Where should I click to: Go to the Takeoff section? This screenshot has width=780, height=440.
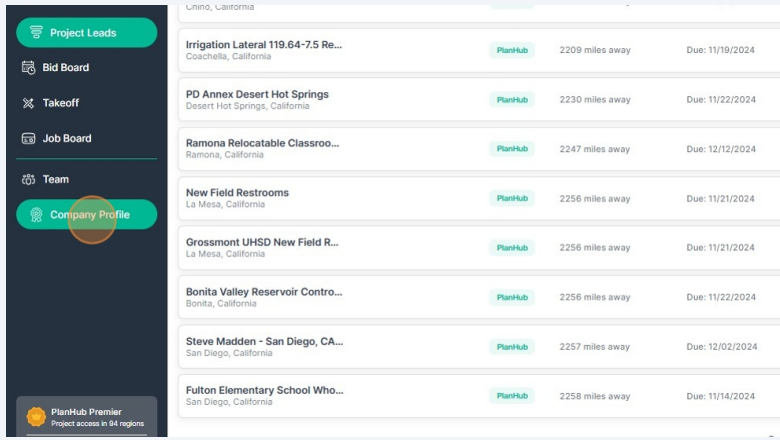87,103
